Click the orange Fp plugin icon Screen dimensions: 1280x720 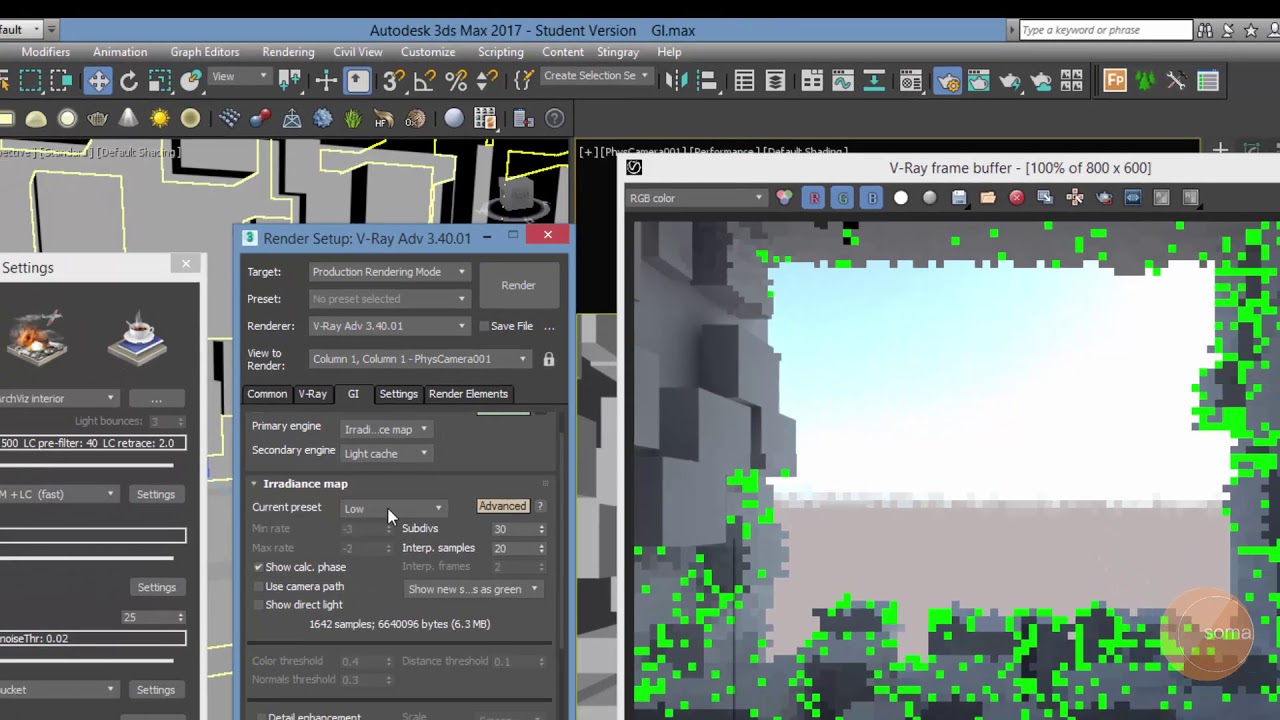point(1115,81)
